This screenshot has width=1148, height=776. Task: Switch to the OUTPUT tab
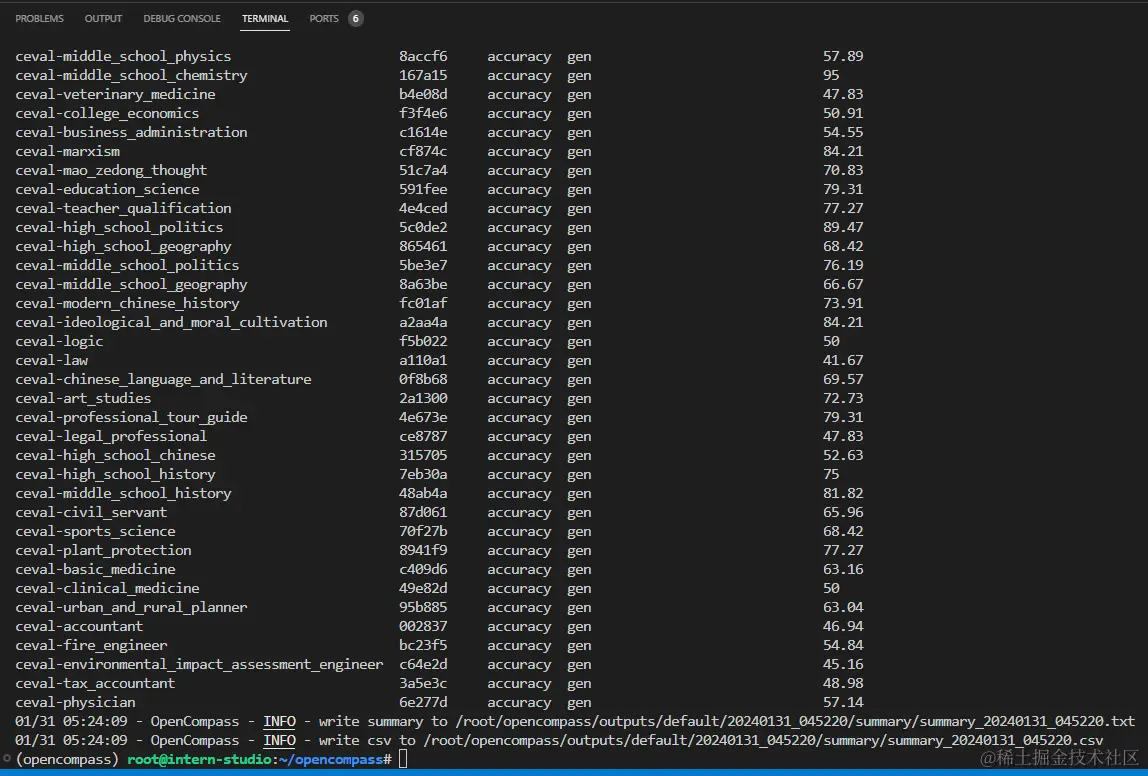point(103,18)
